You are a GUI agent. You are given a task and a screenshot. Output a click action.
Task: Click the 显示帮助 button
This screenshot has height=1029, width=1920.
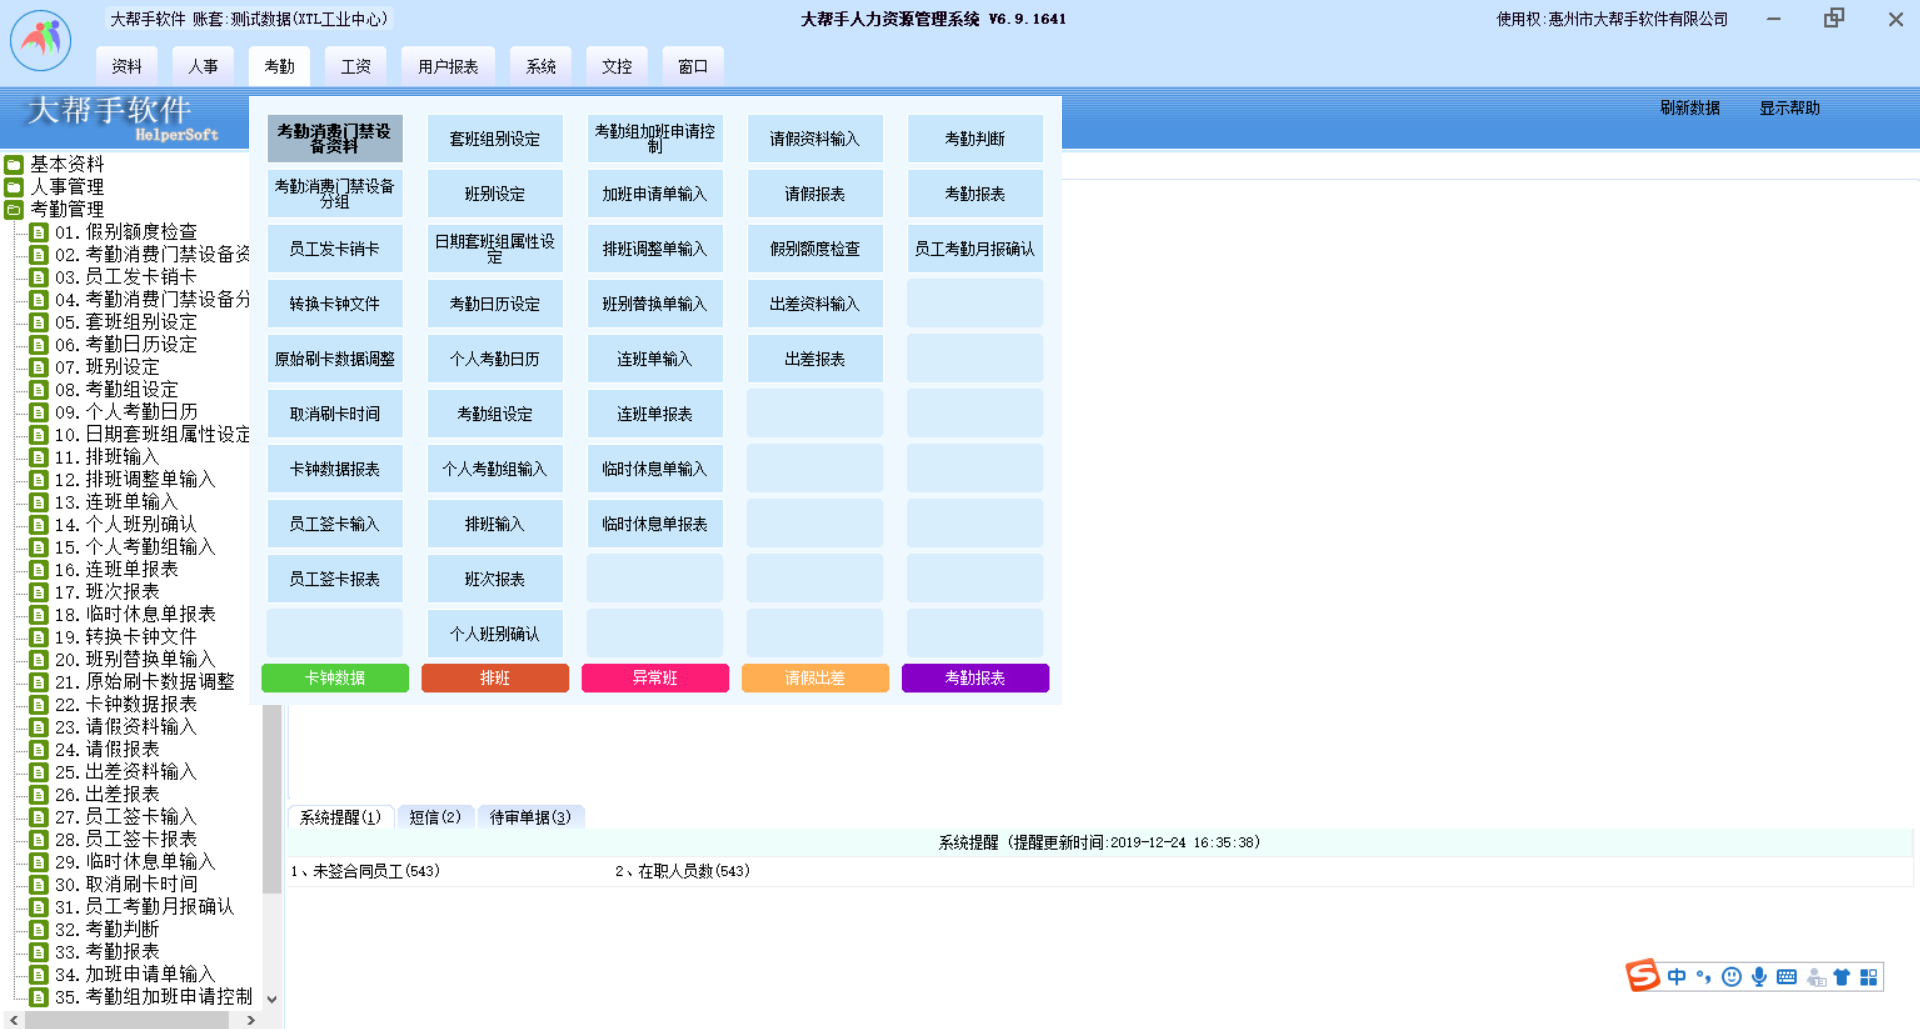coord(1790,108)
